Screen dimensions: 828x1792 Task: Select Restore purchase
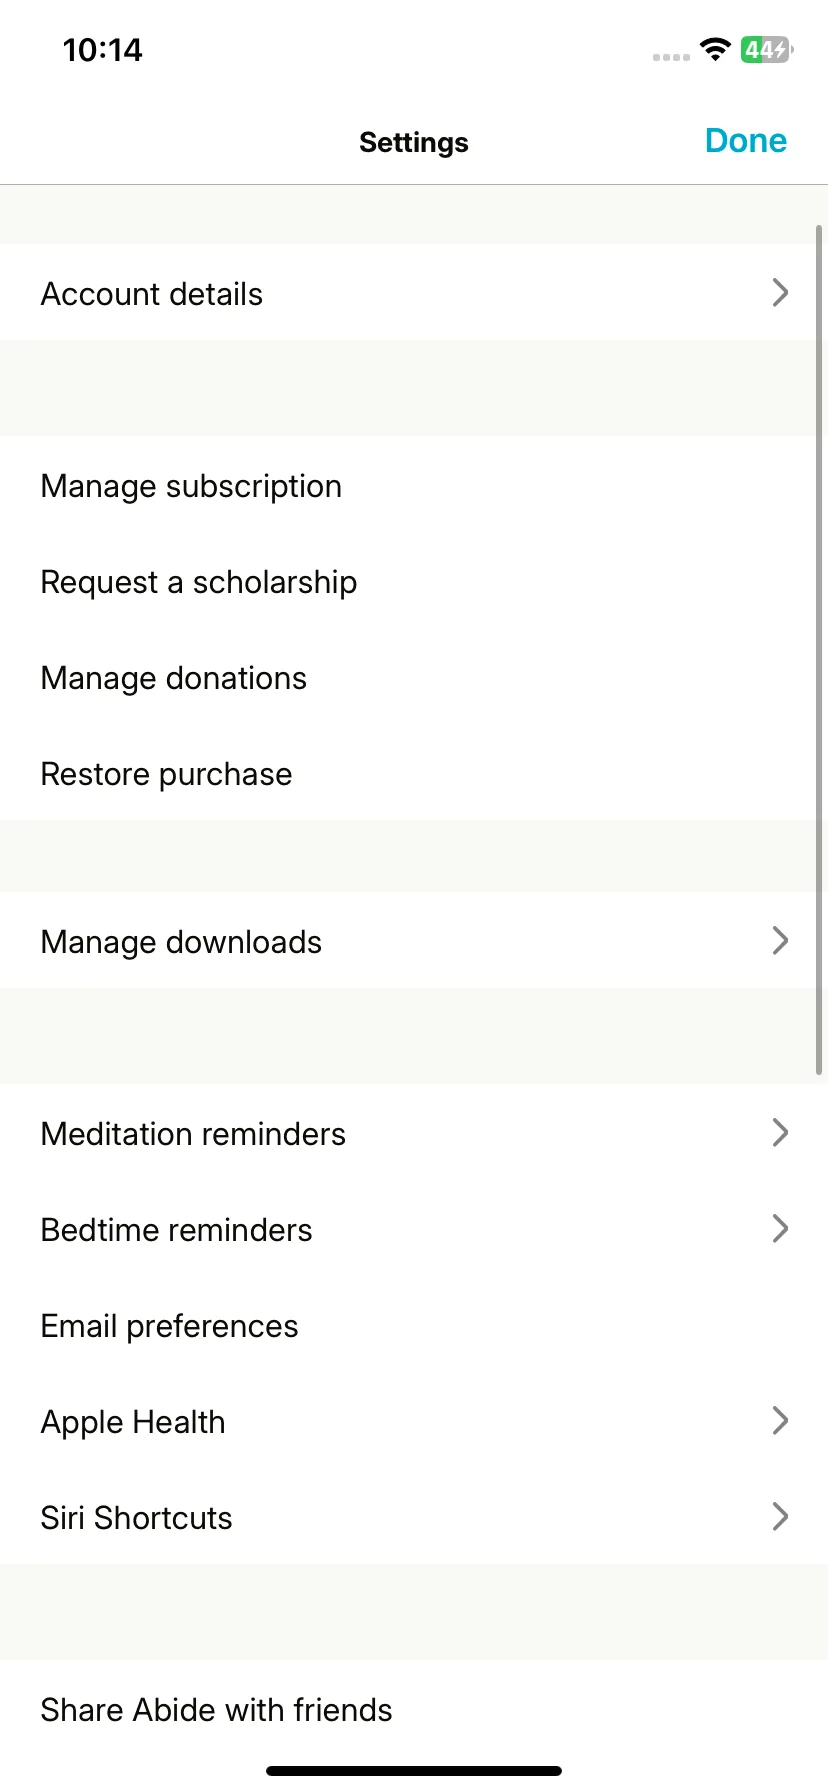coord(414,774)
